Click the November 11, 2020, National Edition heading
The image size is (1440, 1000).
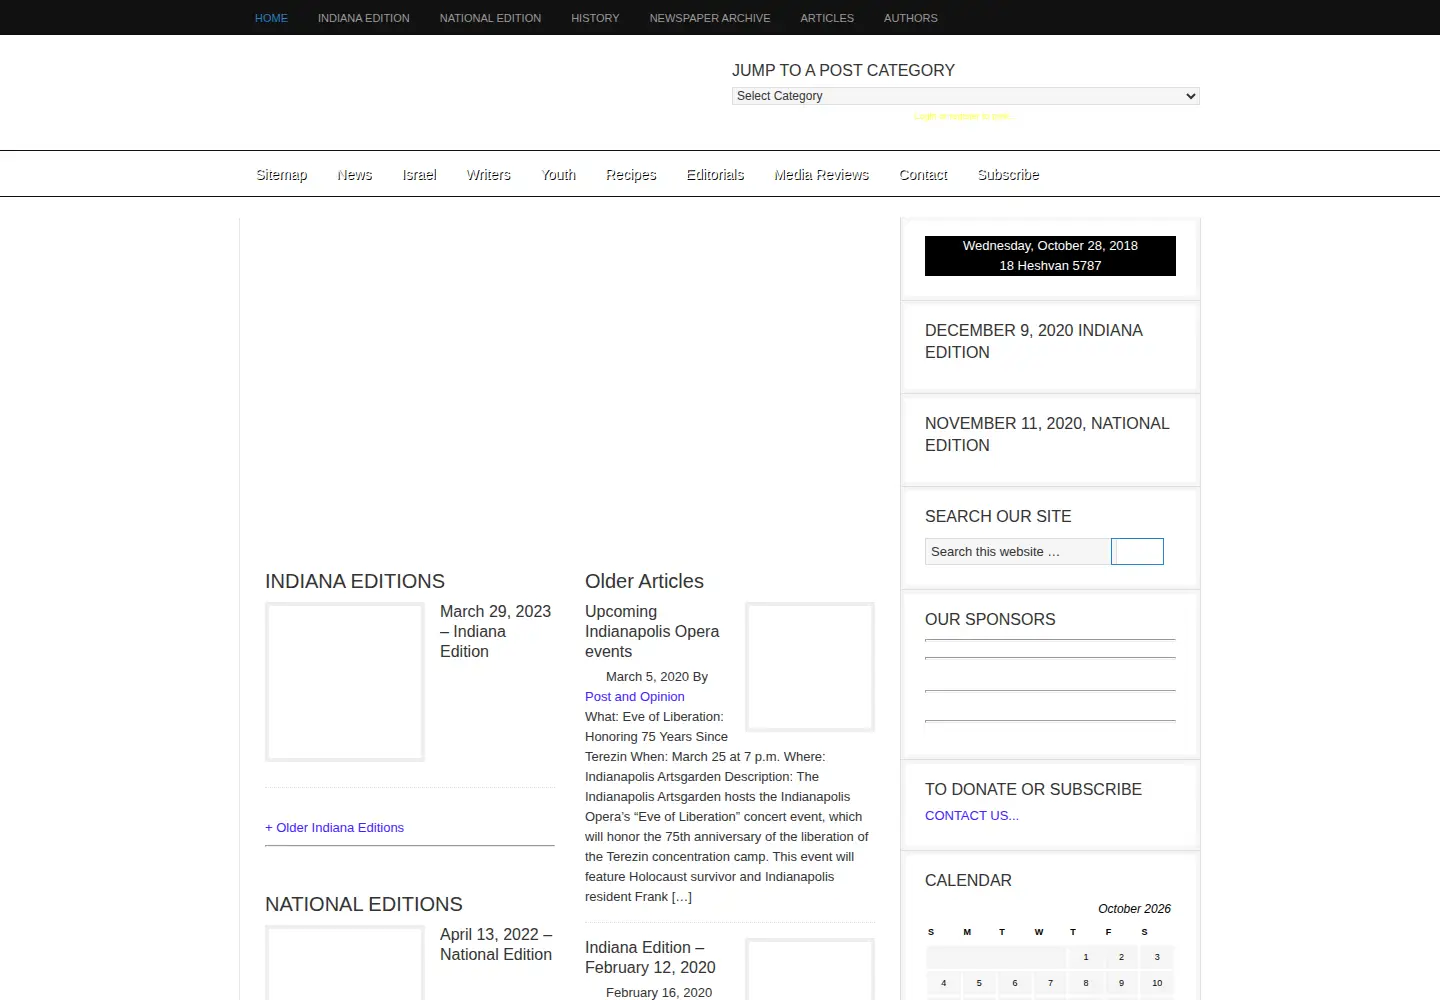pos(1047,435)
